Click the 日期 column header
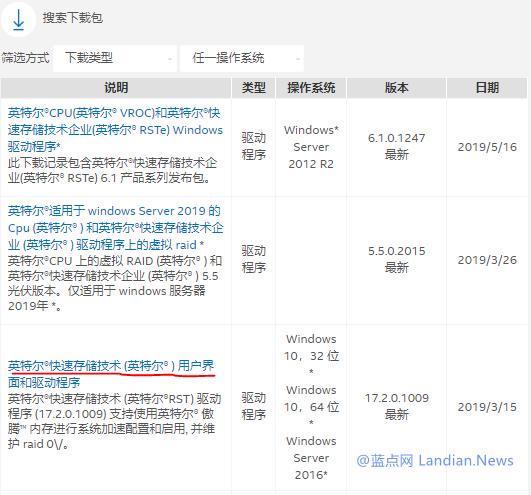This screenshot has height=495, width=531. (487, 88)
